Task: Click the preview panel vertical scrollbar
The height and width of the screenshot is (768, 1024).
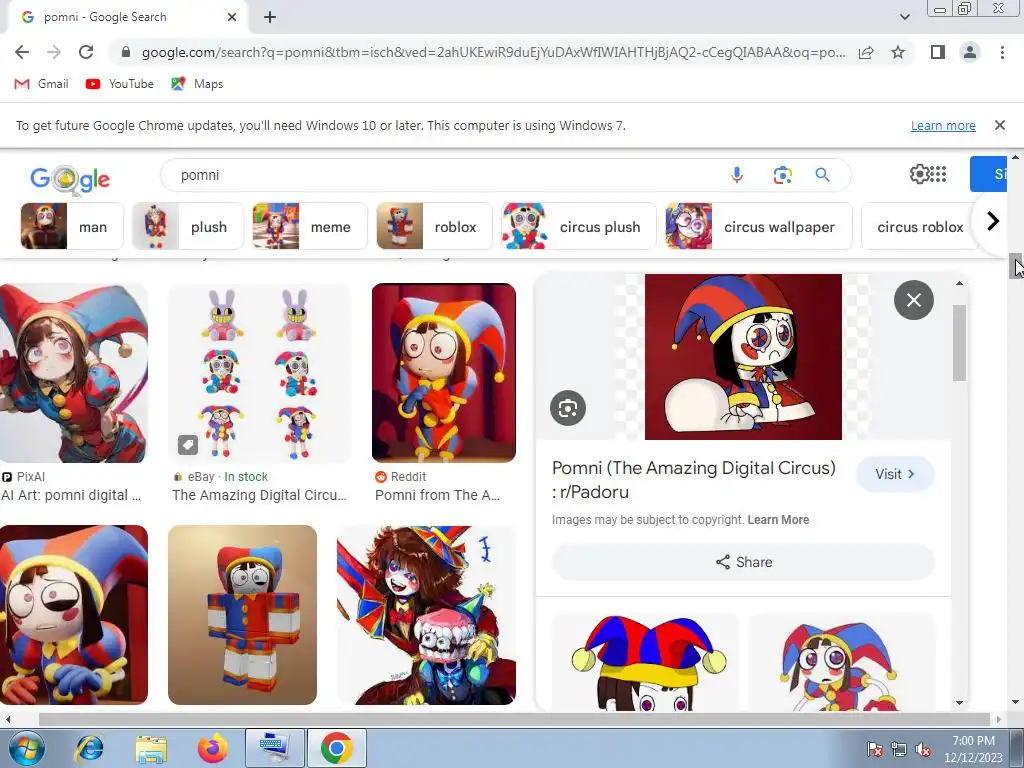Action: tap(959, 342)
